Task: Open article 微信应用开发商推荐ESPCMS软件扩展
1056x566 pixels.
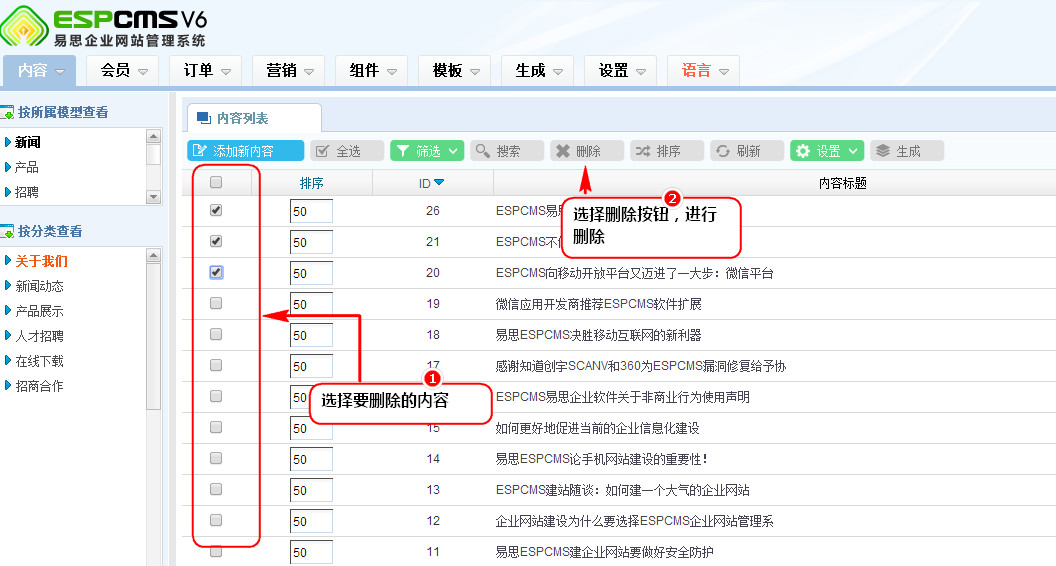Action: point(599,304)
